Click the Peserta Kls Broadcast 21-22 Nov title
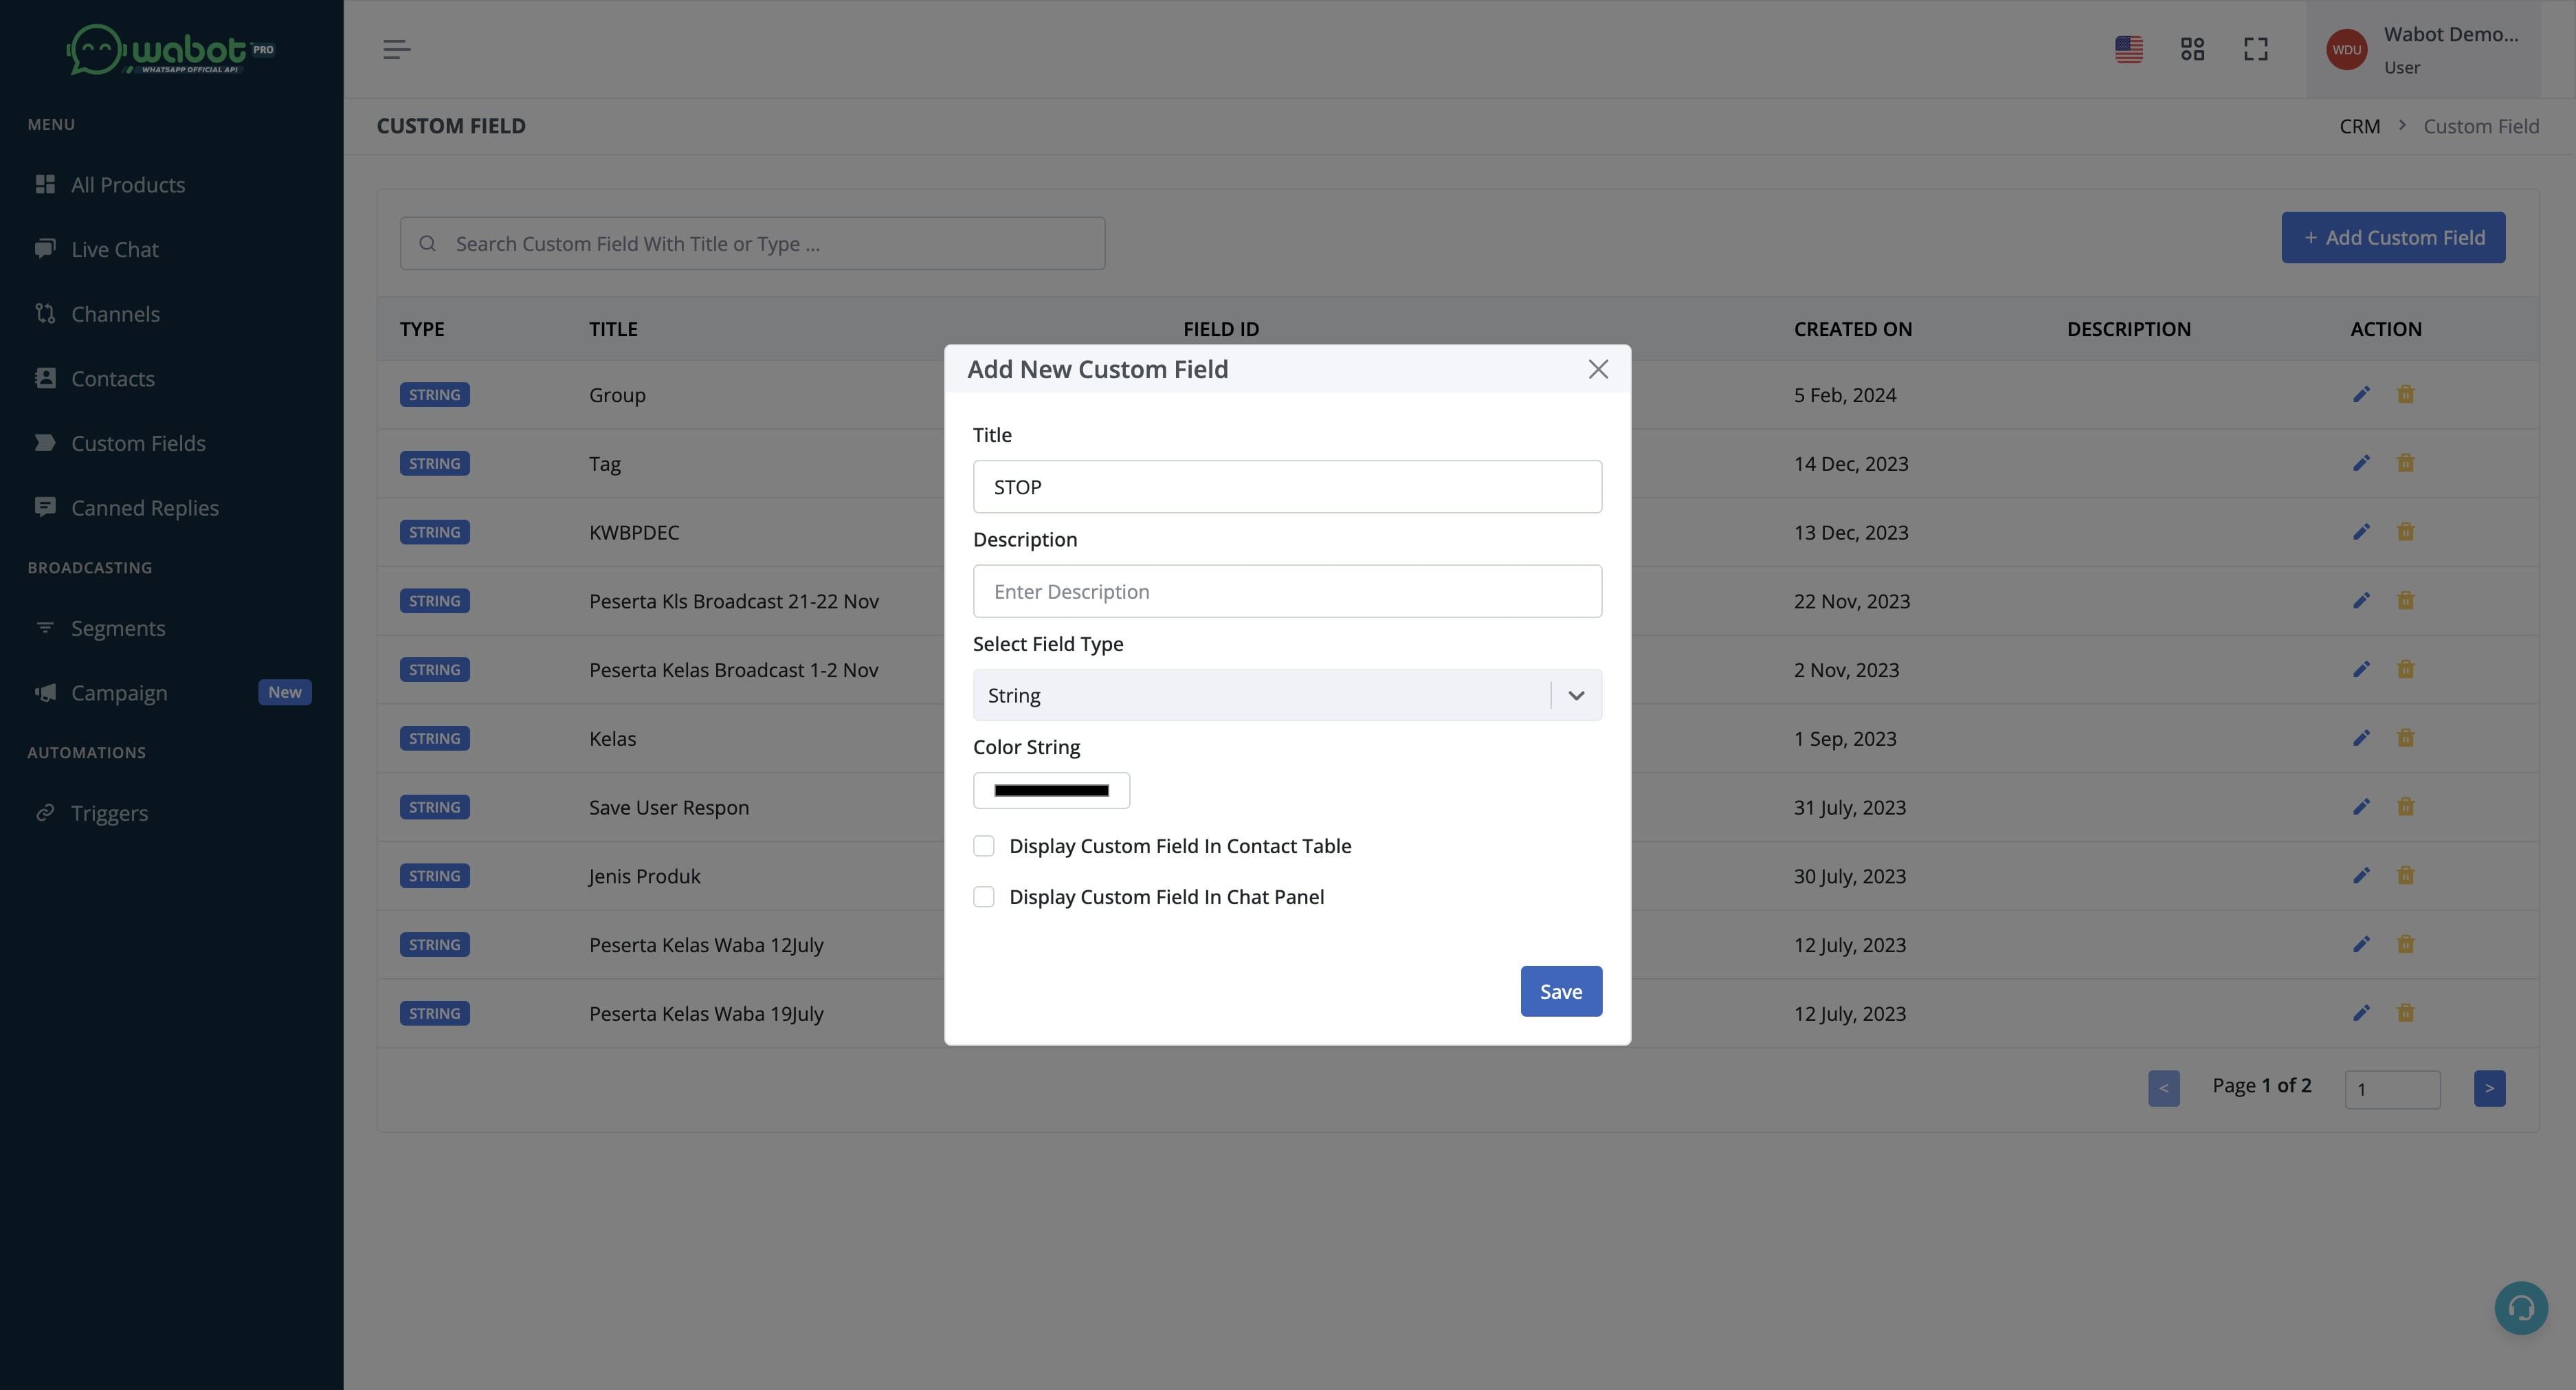The image size is (2576, 1390). 734,601
